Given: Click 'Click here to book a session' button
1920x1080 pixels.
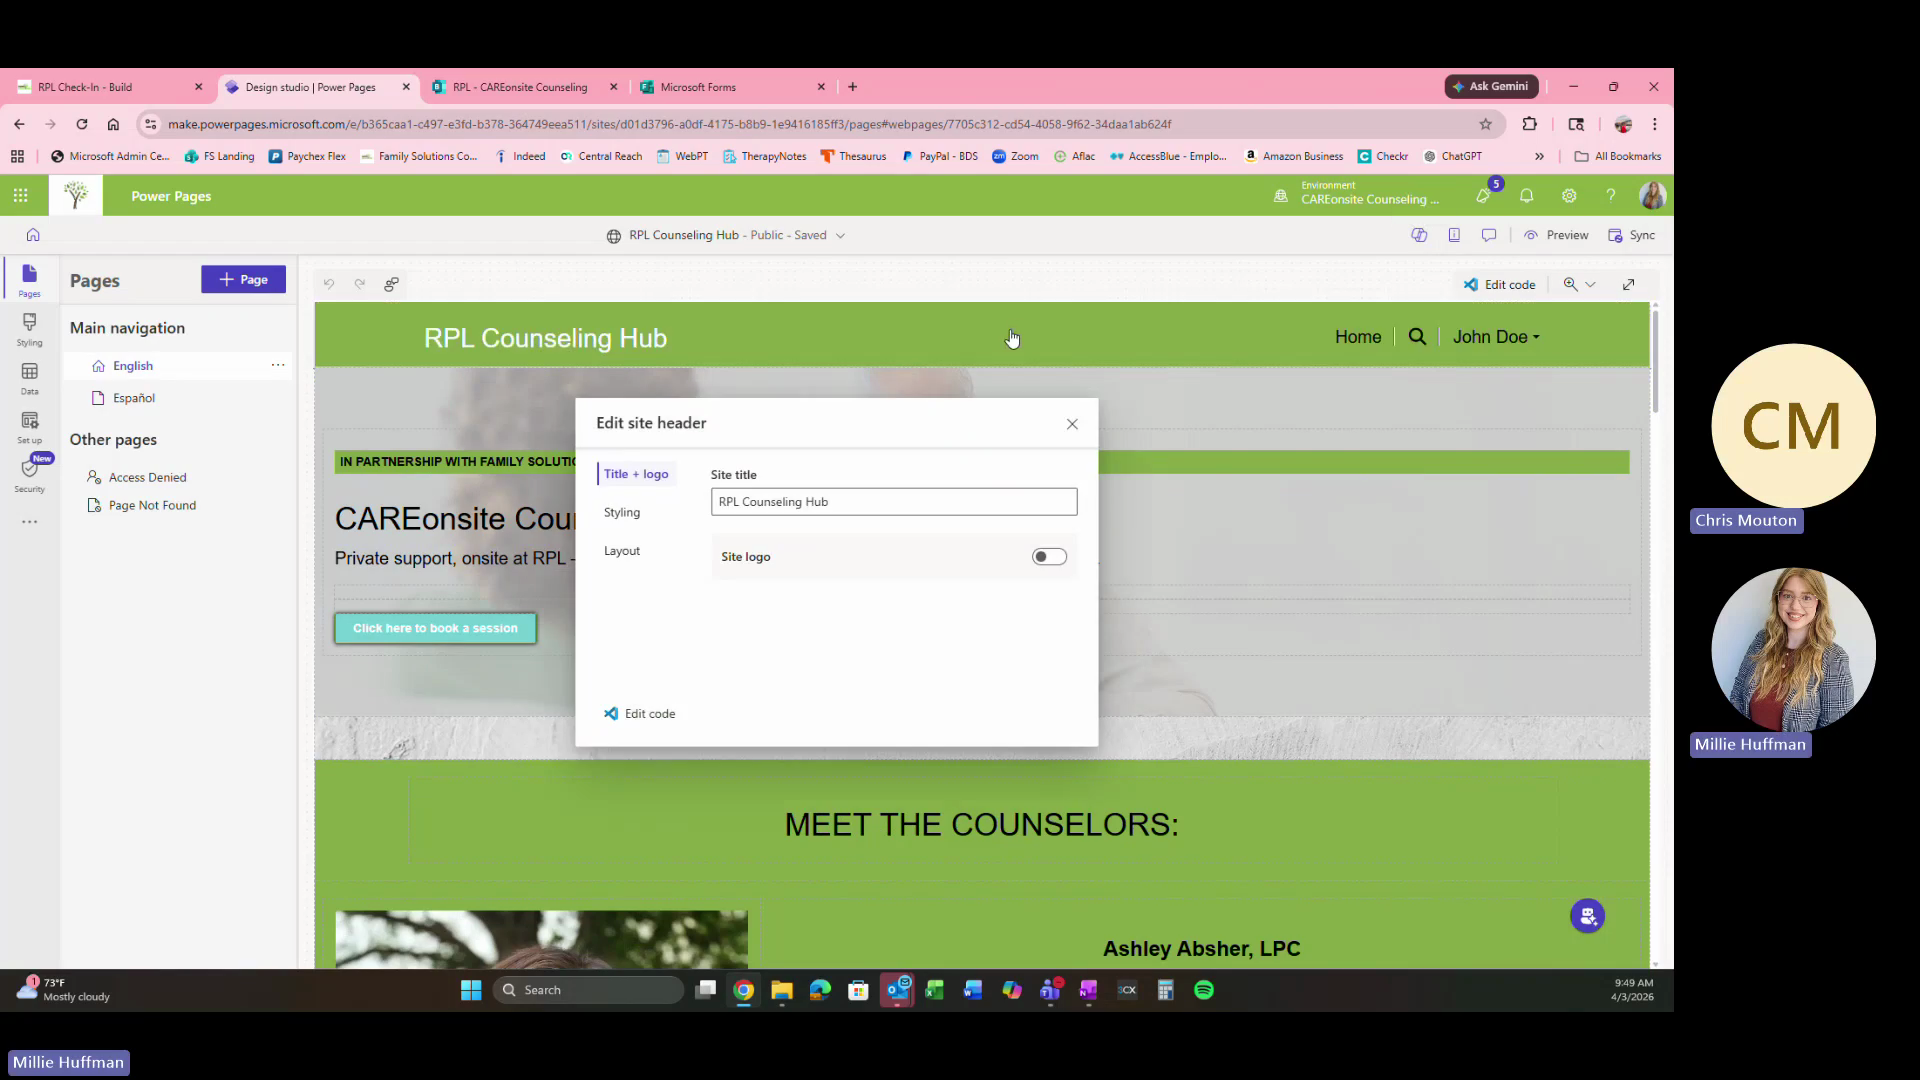Looking at the screenshot, I should 435,628.
